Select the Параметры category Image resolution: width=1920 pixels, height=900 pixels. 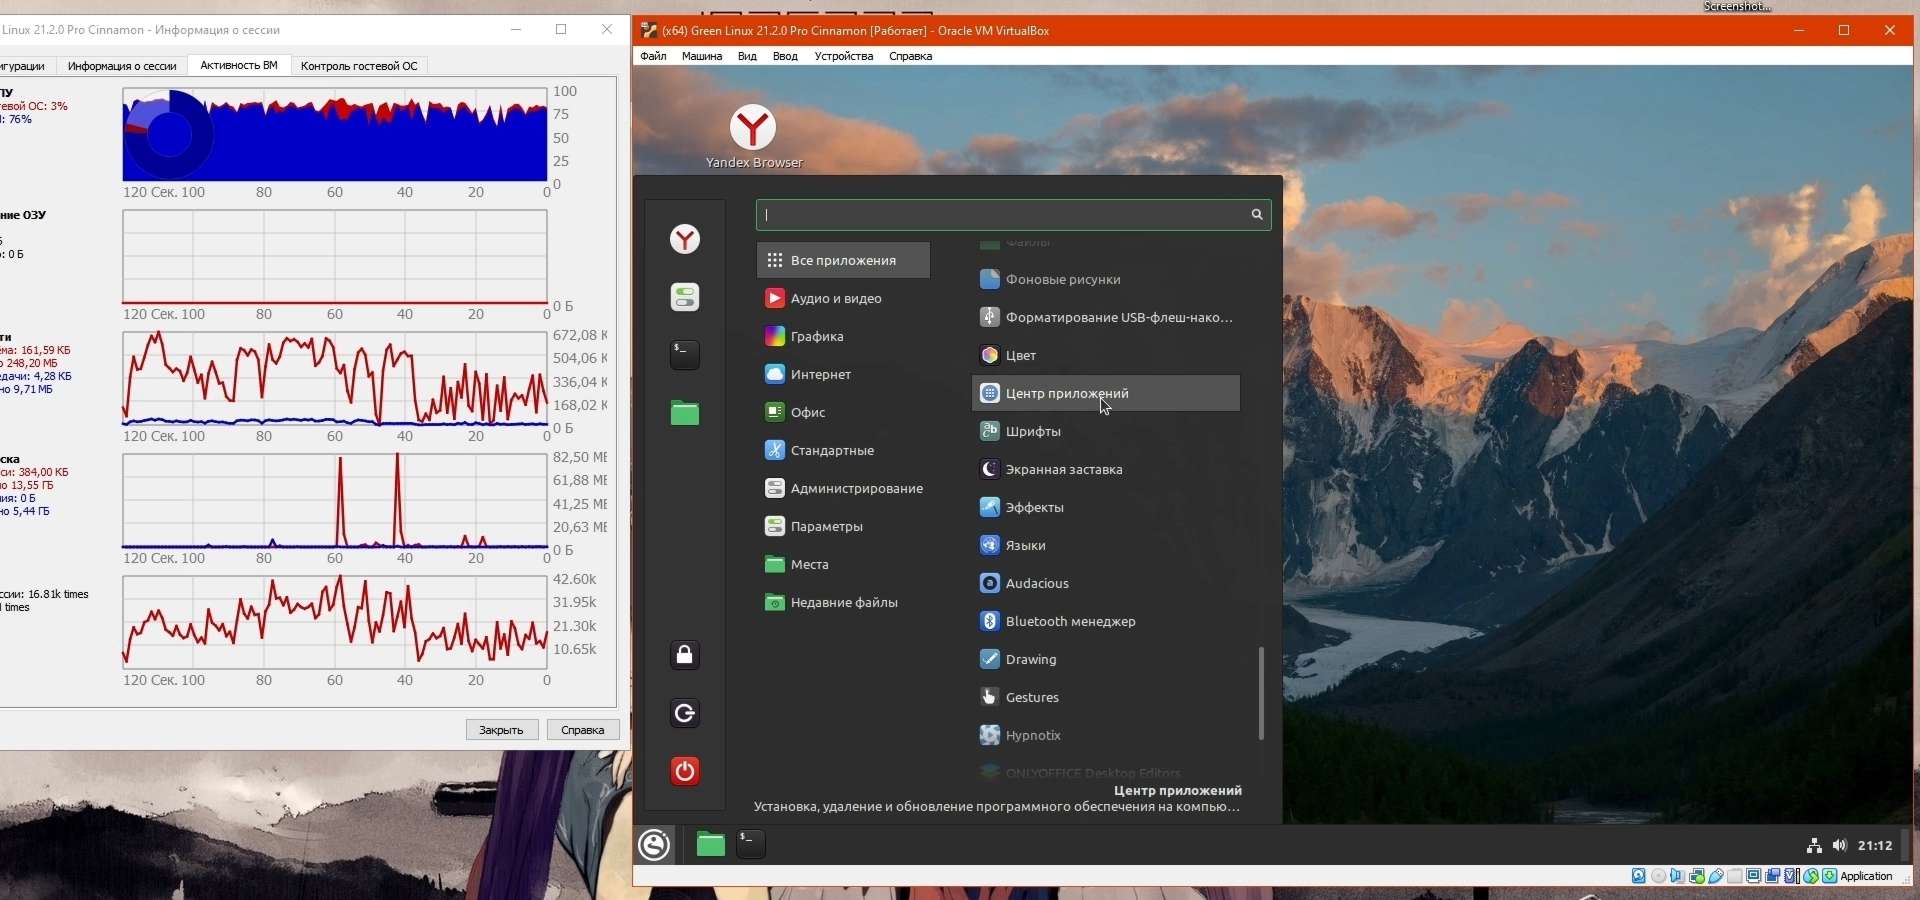pyautogui.click(x=843, y=526)
